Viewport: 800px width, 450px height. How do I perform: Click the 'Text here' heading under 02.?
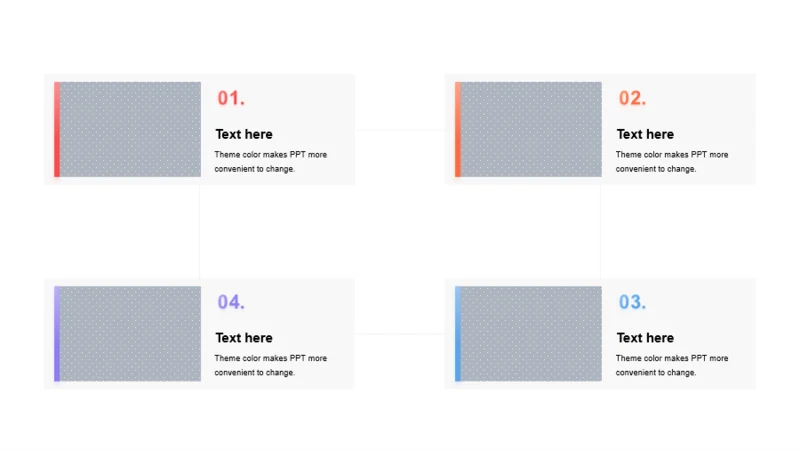tap(645, 134)
